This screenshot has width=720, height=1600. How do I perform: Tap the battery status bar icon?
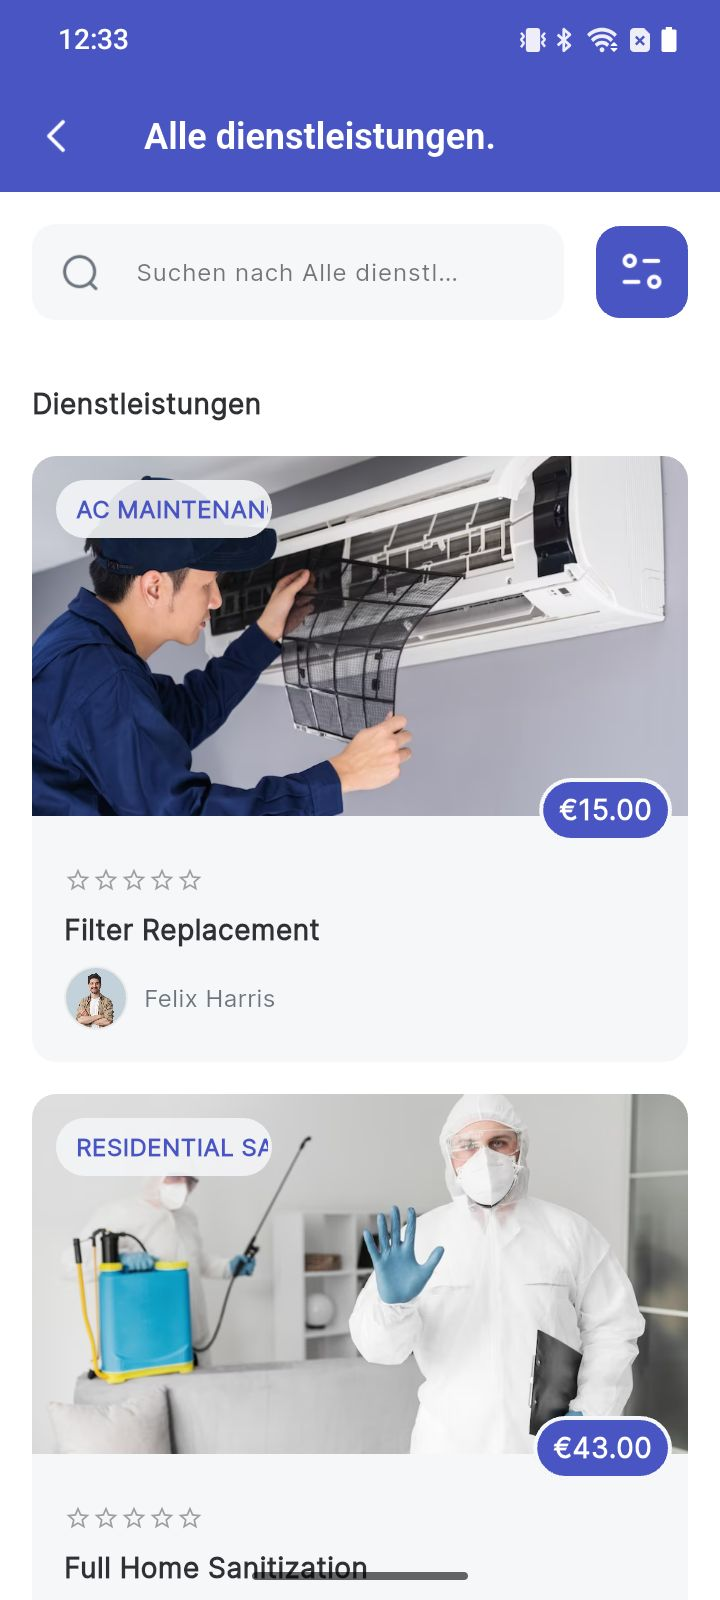pos(669,40)
